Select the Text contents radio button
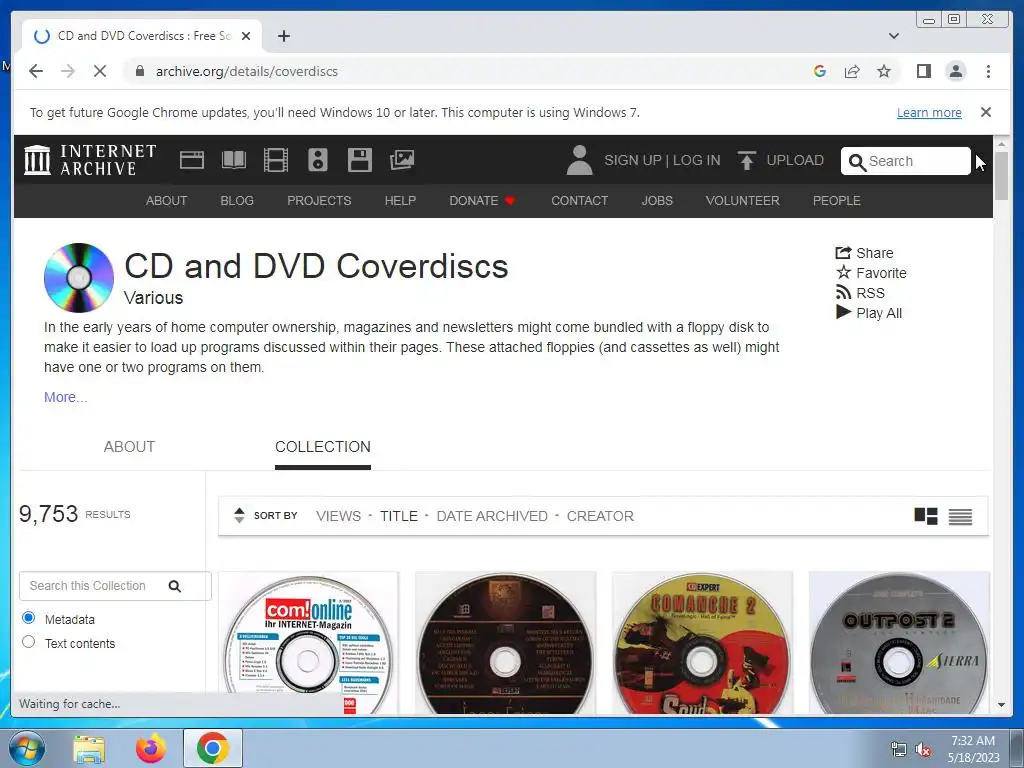The image size is (1024, 768). pyautogui.click(x=28, y=642)
